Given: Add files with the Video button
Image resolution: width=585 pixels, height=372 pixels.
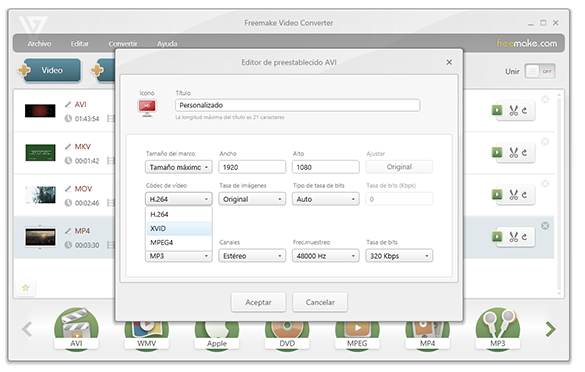Looking at the screenshot, I should (x=52, y=71).
